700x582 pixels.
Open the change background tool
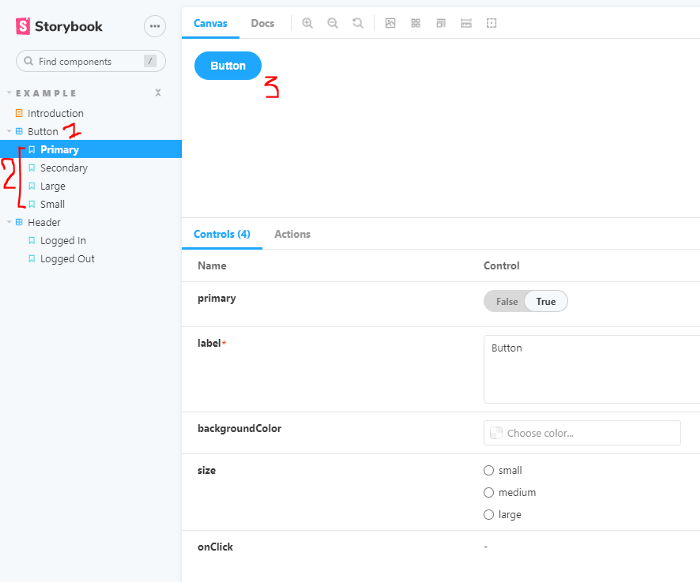(390, 23)
